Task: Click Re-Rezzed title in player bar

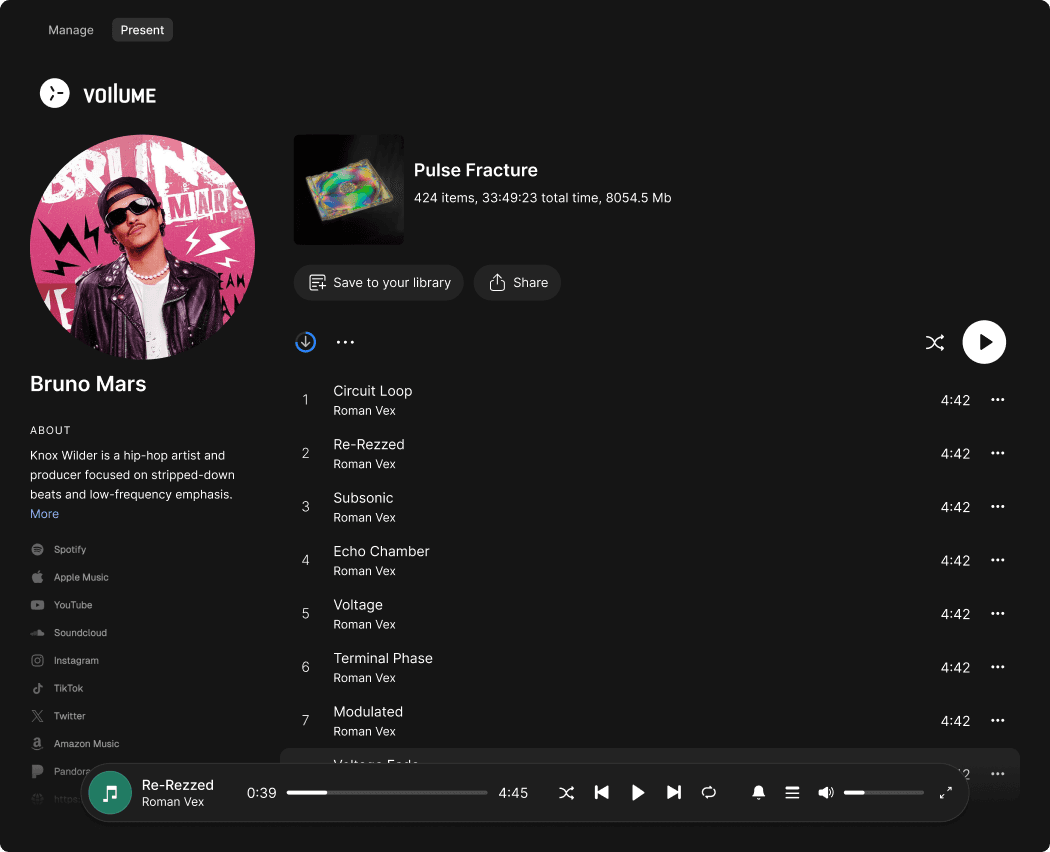Action: (x=177, y=785)
